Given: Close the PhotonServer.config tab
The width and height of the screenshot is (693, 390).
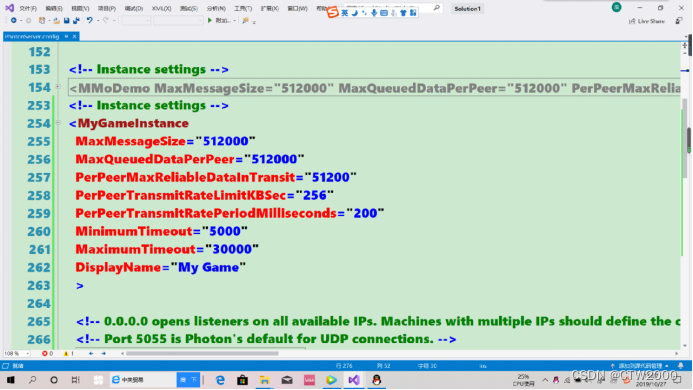Looking at the screenshot, I should [74, 36].
